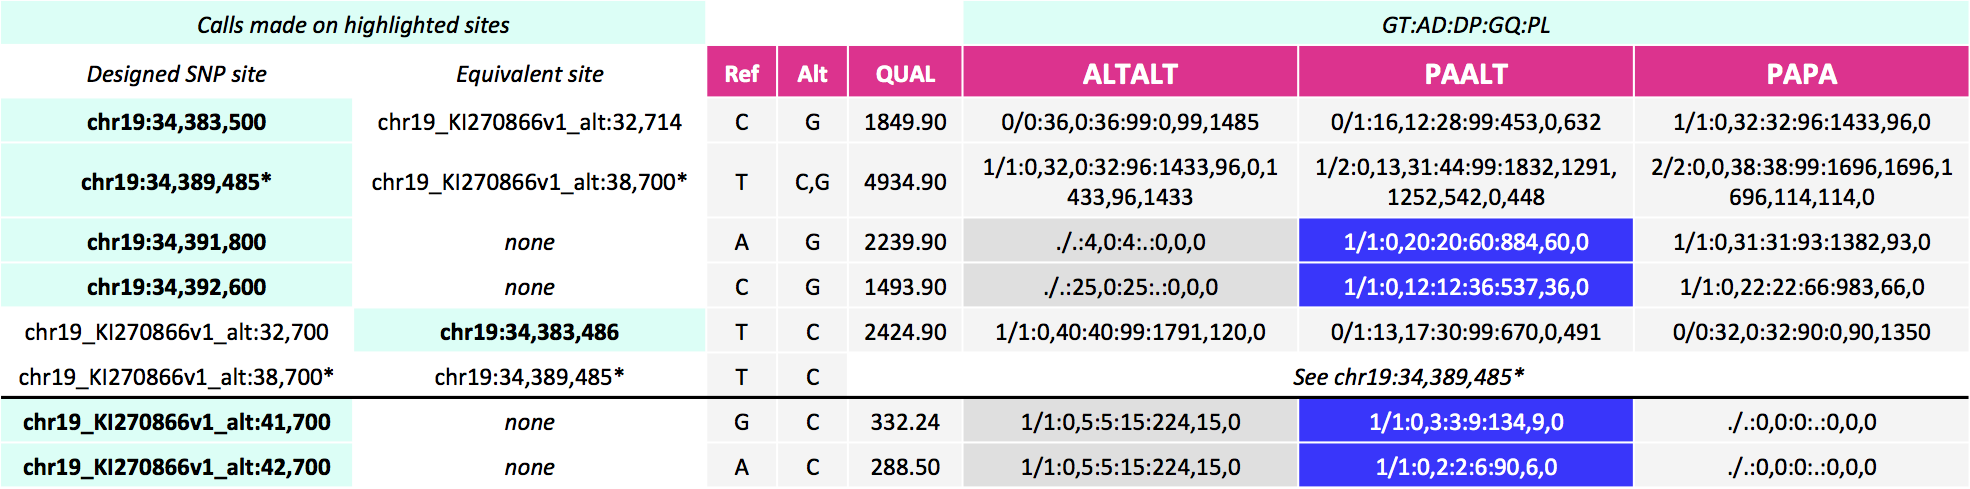Select the blue cell 1/1:0,3:3:9:134,9,0
This screenshot has height=489, width=1970.
pos(1466,422)
